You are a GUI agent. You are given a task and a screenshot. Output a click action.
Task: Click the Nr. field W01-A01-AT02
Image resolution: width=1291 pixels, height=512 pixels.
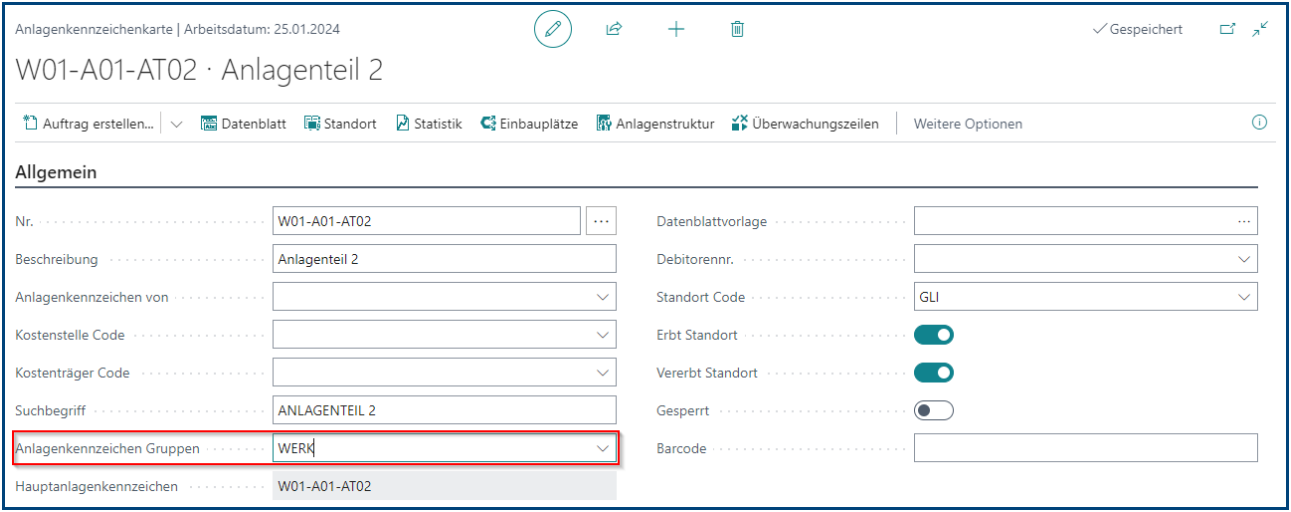coord(426,221)
